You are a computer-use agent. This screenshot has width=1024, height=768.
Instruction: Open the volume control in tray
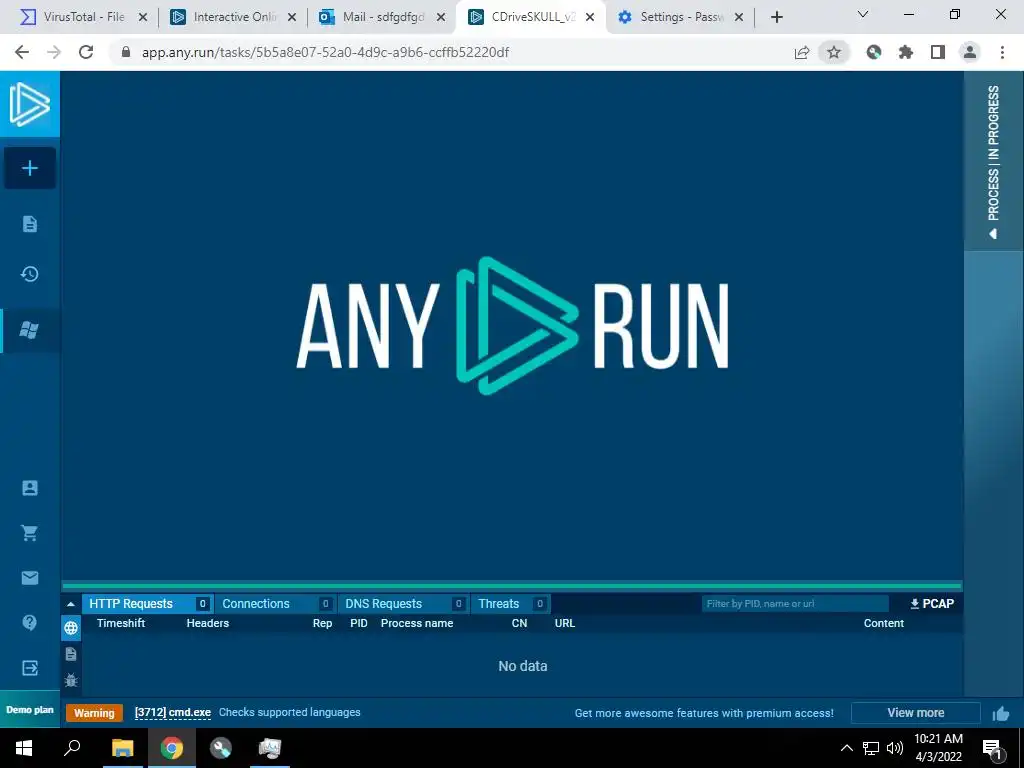[895, 748]
